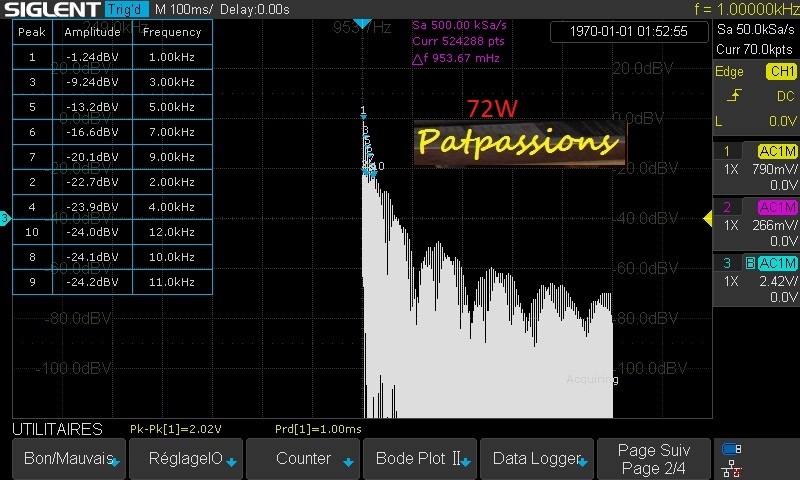800x480 pixels.
Task: Click the bandwidth limit B icon on channel 3
Action: coord(750,263)
